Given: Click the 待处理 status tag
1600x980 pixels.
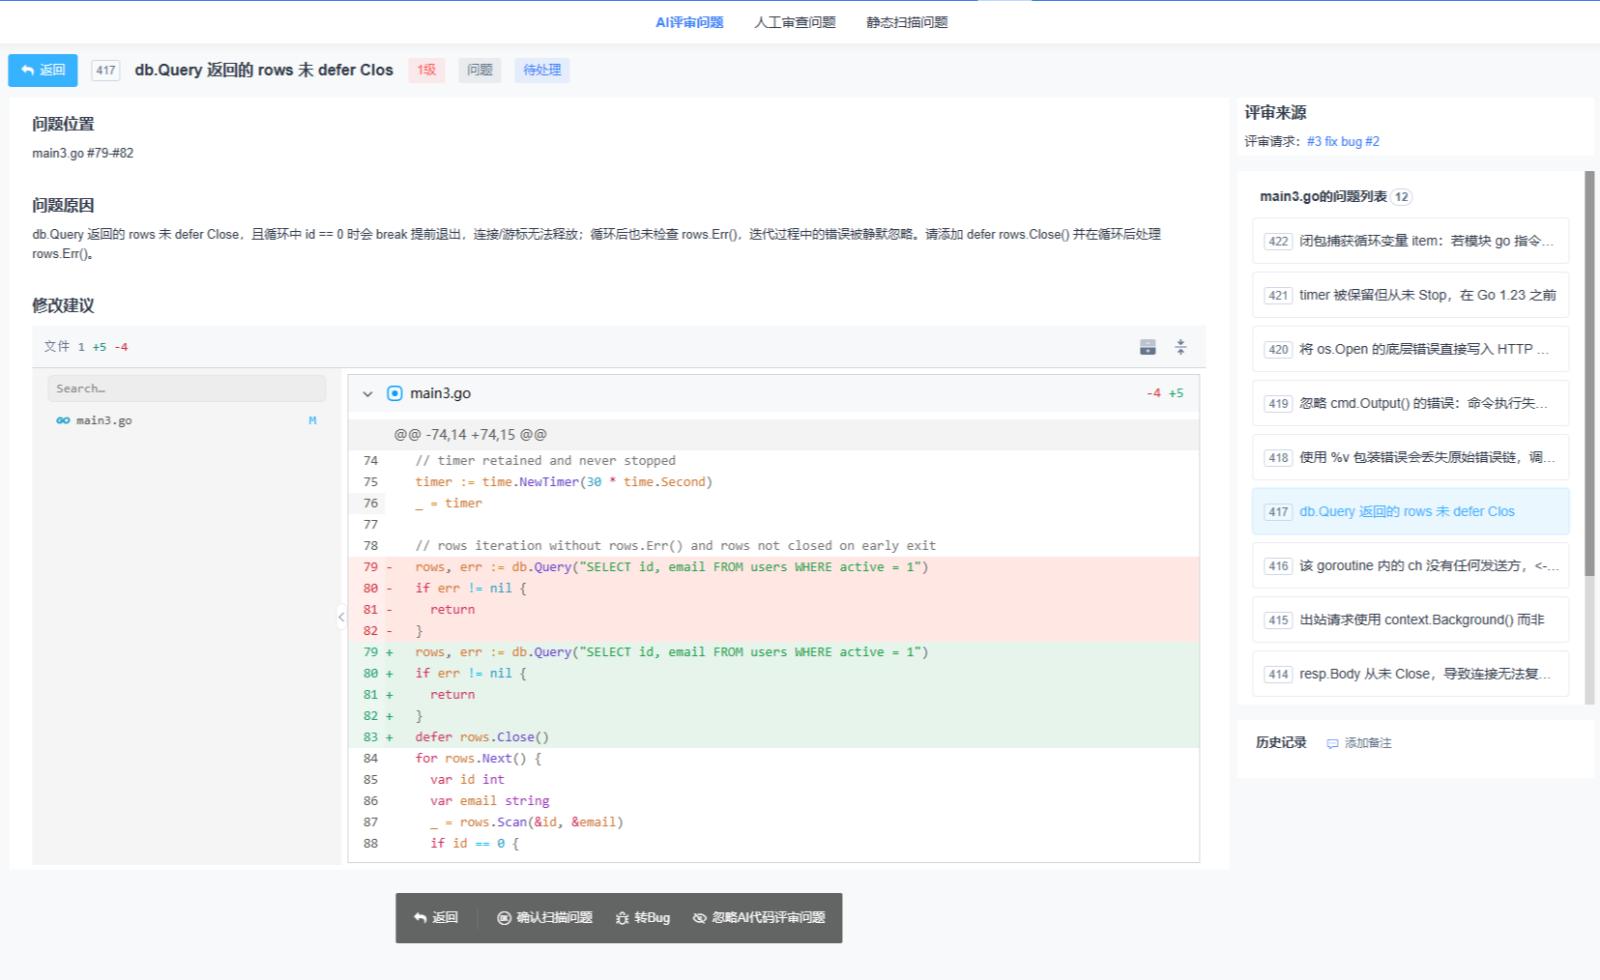Looking at the screenshot, I should tap(542, 70).
